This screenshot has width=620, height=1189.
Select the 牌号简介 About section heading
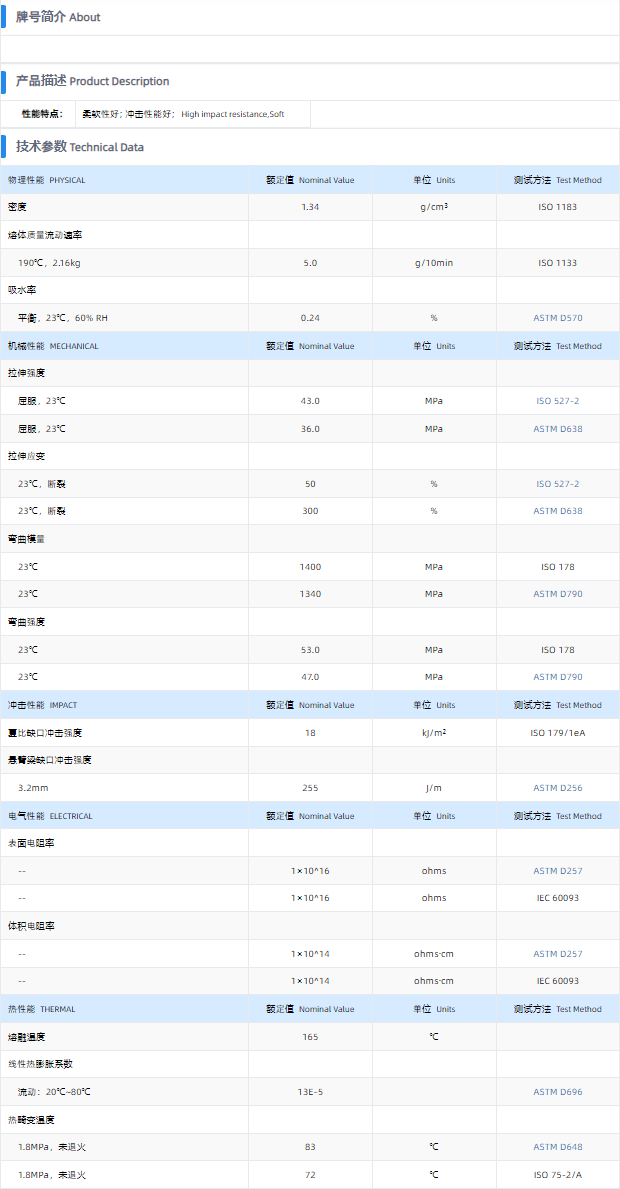[58, 17]
